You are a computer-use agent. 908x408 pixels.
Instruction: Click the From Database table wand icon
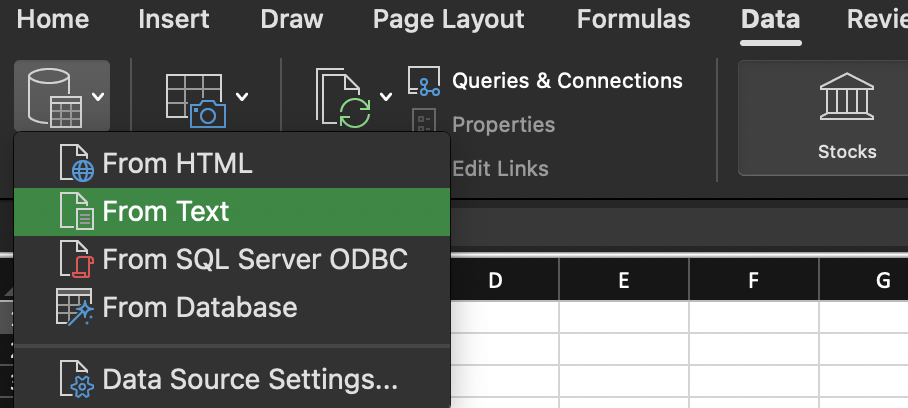(x=75, y=307)
